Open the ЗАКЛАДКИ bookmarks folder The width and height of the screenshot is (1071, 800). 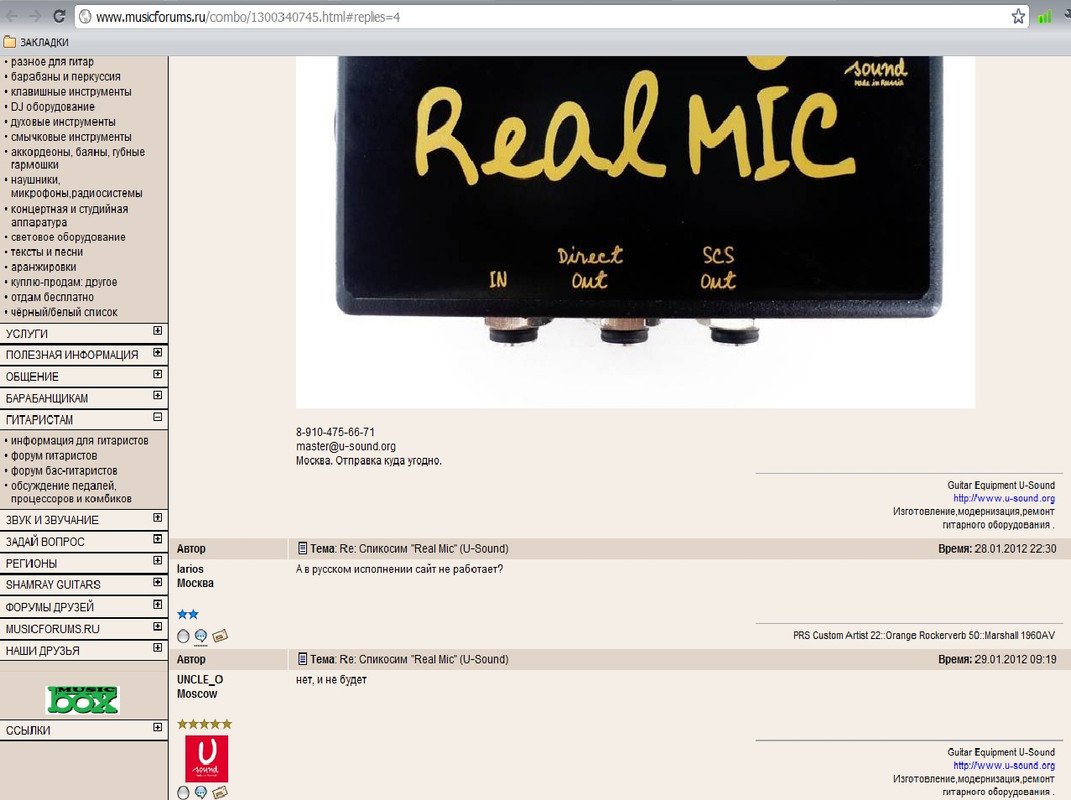tap(36, 42)
